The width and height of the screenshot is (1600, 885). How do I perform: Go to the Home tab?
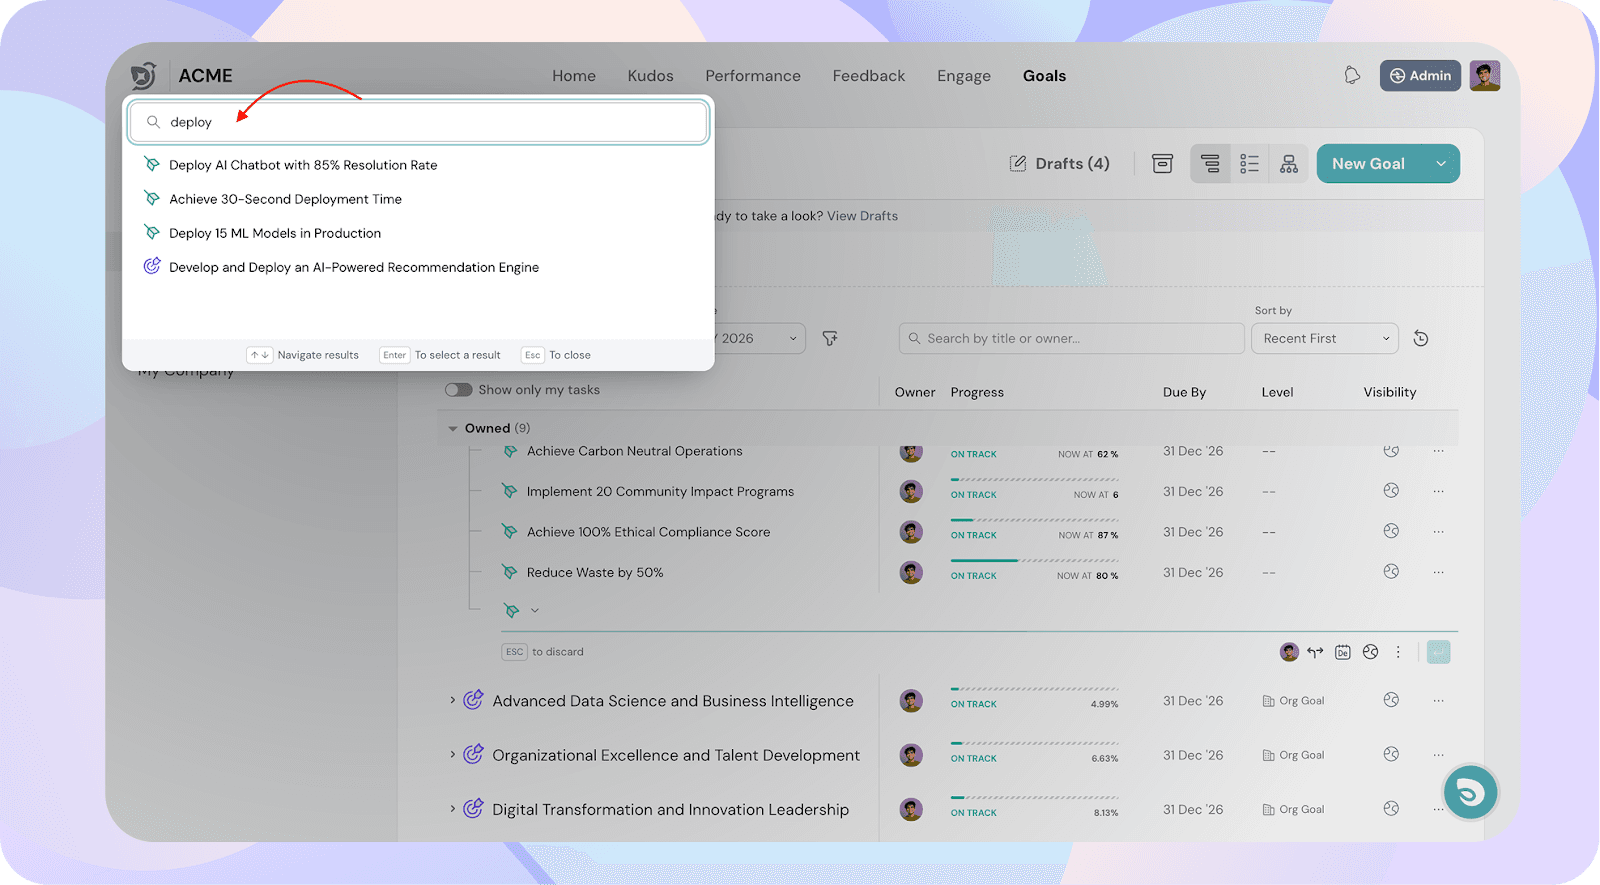pyautogui.click(x=574, y=76)
